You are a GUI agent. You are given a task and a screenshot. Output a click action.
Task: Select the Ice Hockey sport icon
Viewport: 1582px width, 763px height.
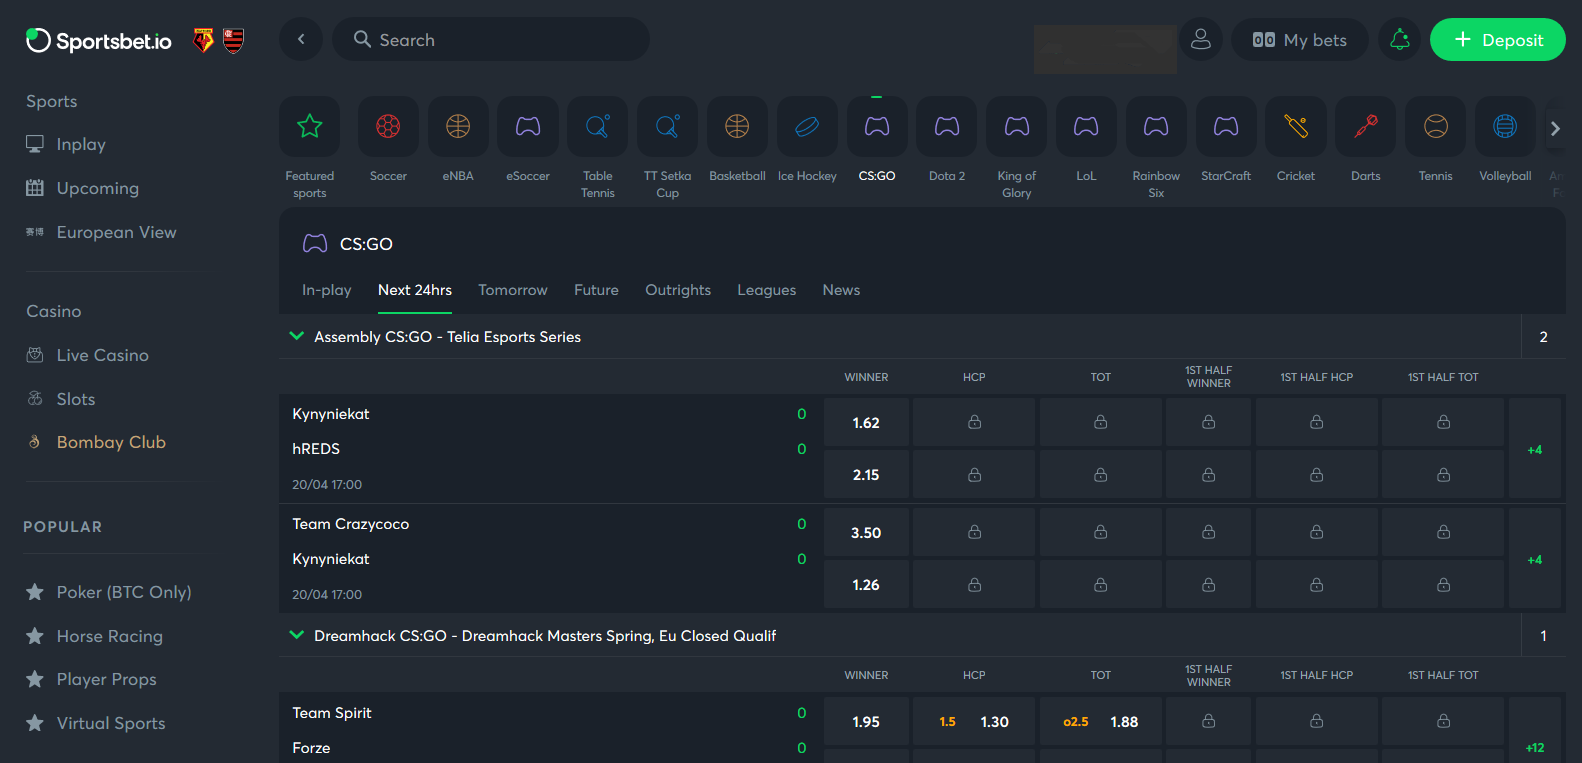tap(807, 127)
